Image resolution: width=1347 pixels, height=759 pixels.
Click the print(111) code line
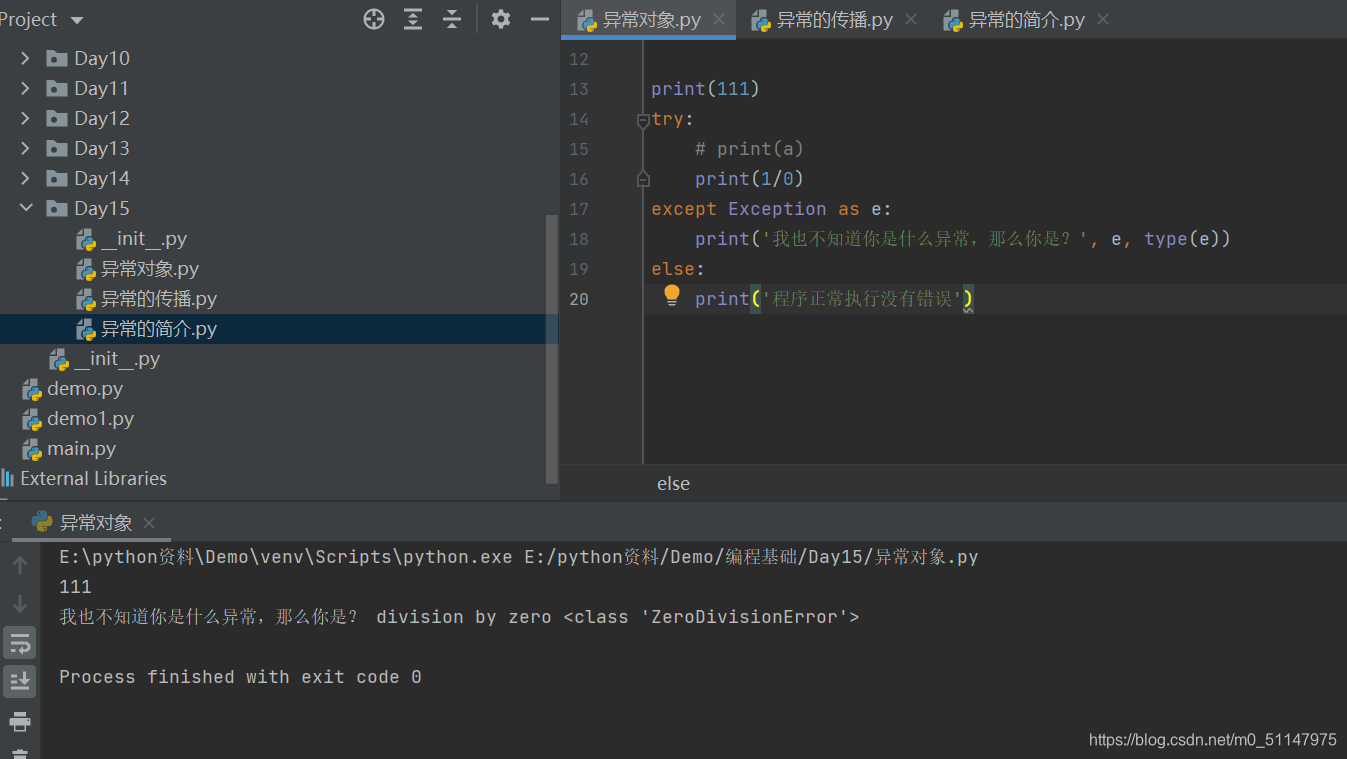pos(705,89)
